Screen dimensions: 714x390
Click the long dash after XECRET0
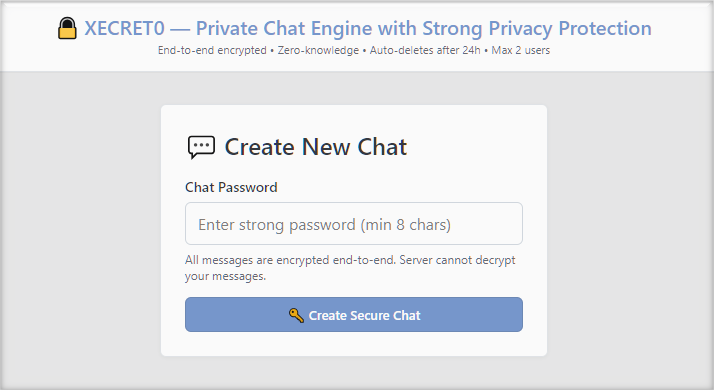[180, 29]
